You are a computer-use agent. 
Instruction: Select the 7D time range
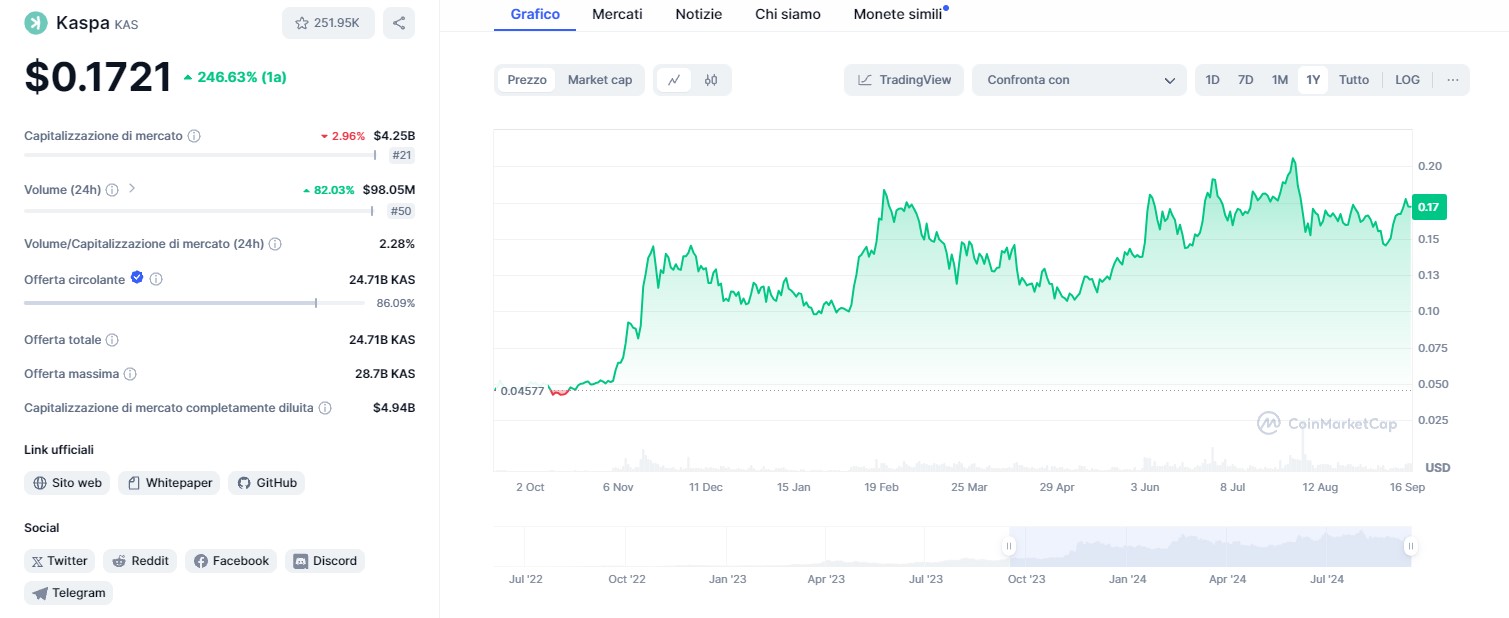[x=1245, y=80]
